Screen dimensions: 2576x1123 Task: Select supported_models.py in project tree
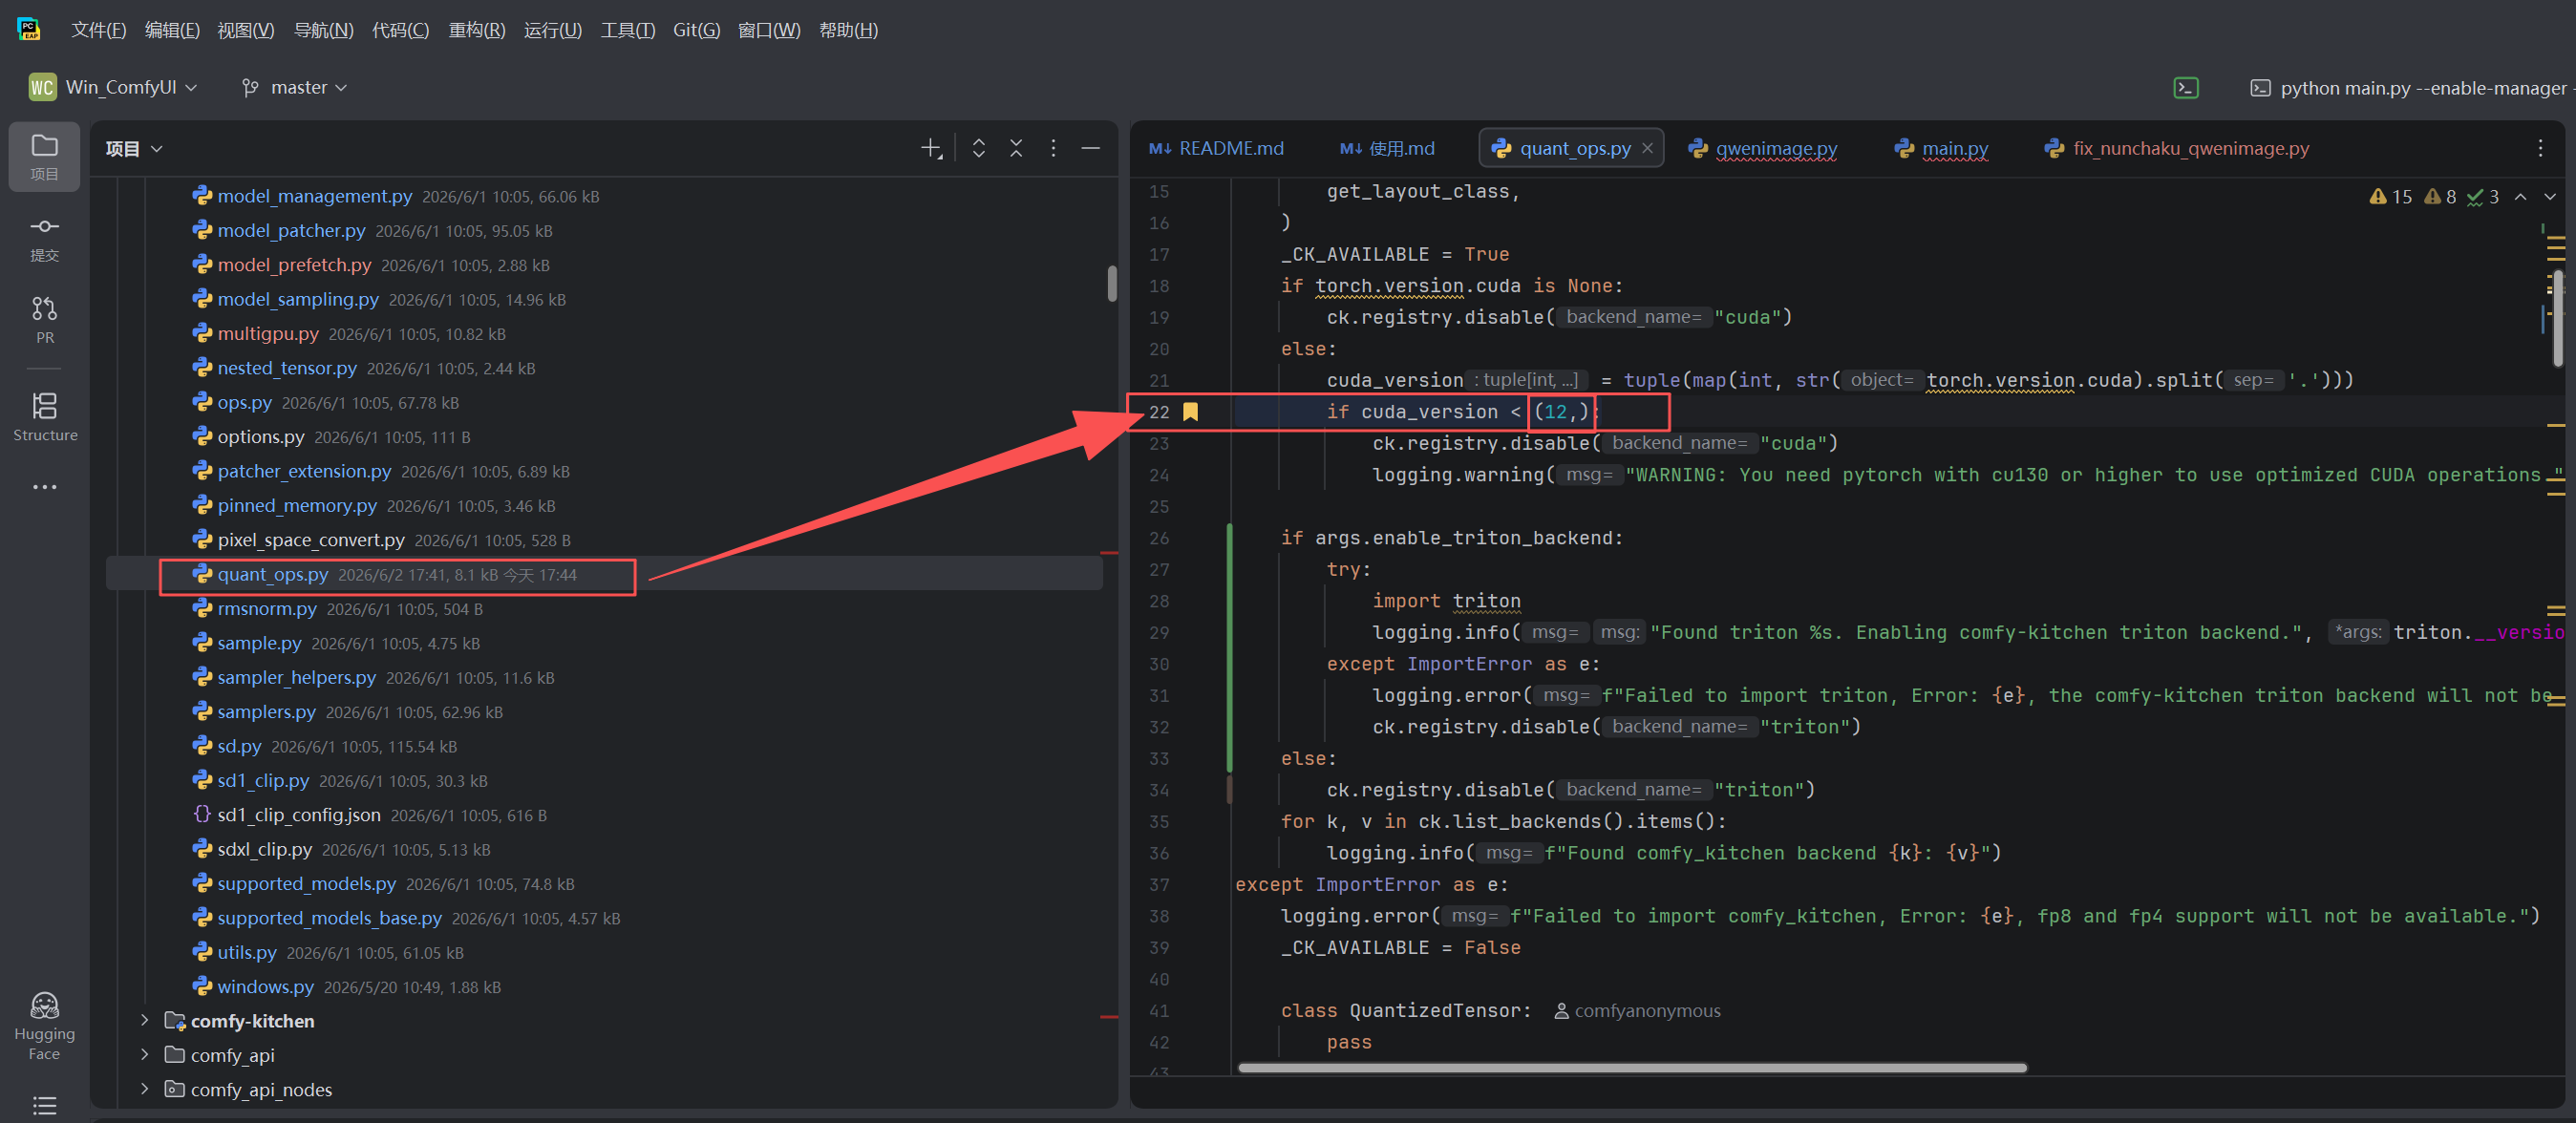(x=306, y=883)
